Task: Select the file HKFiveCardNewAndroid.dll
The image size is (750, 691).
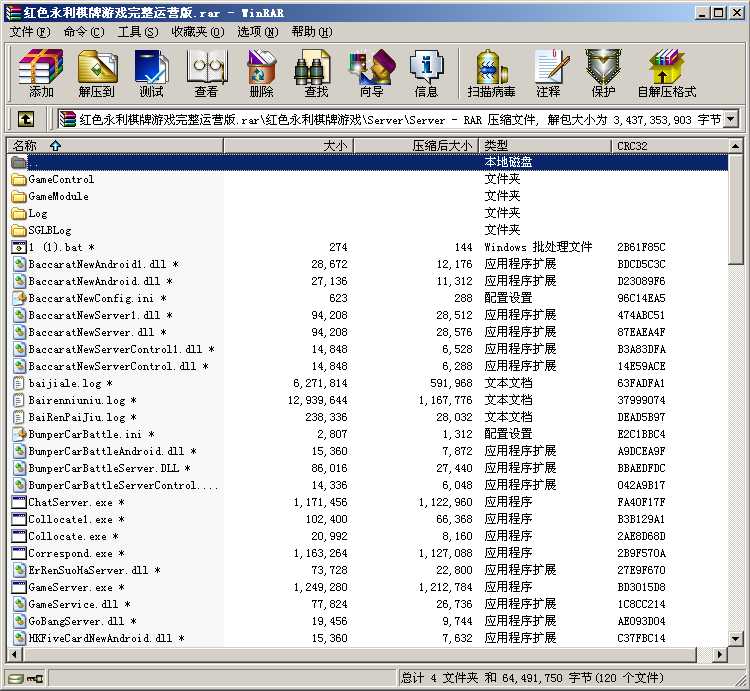Action: (106, 638)
